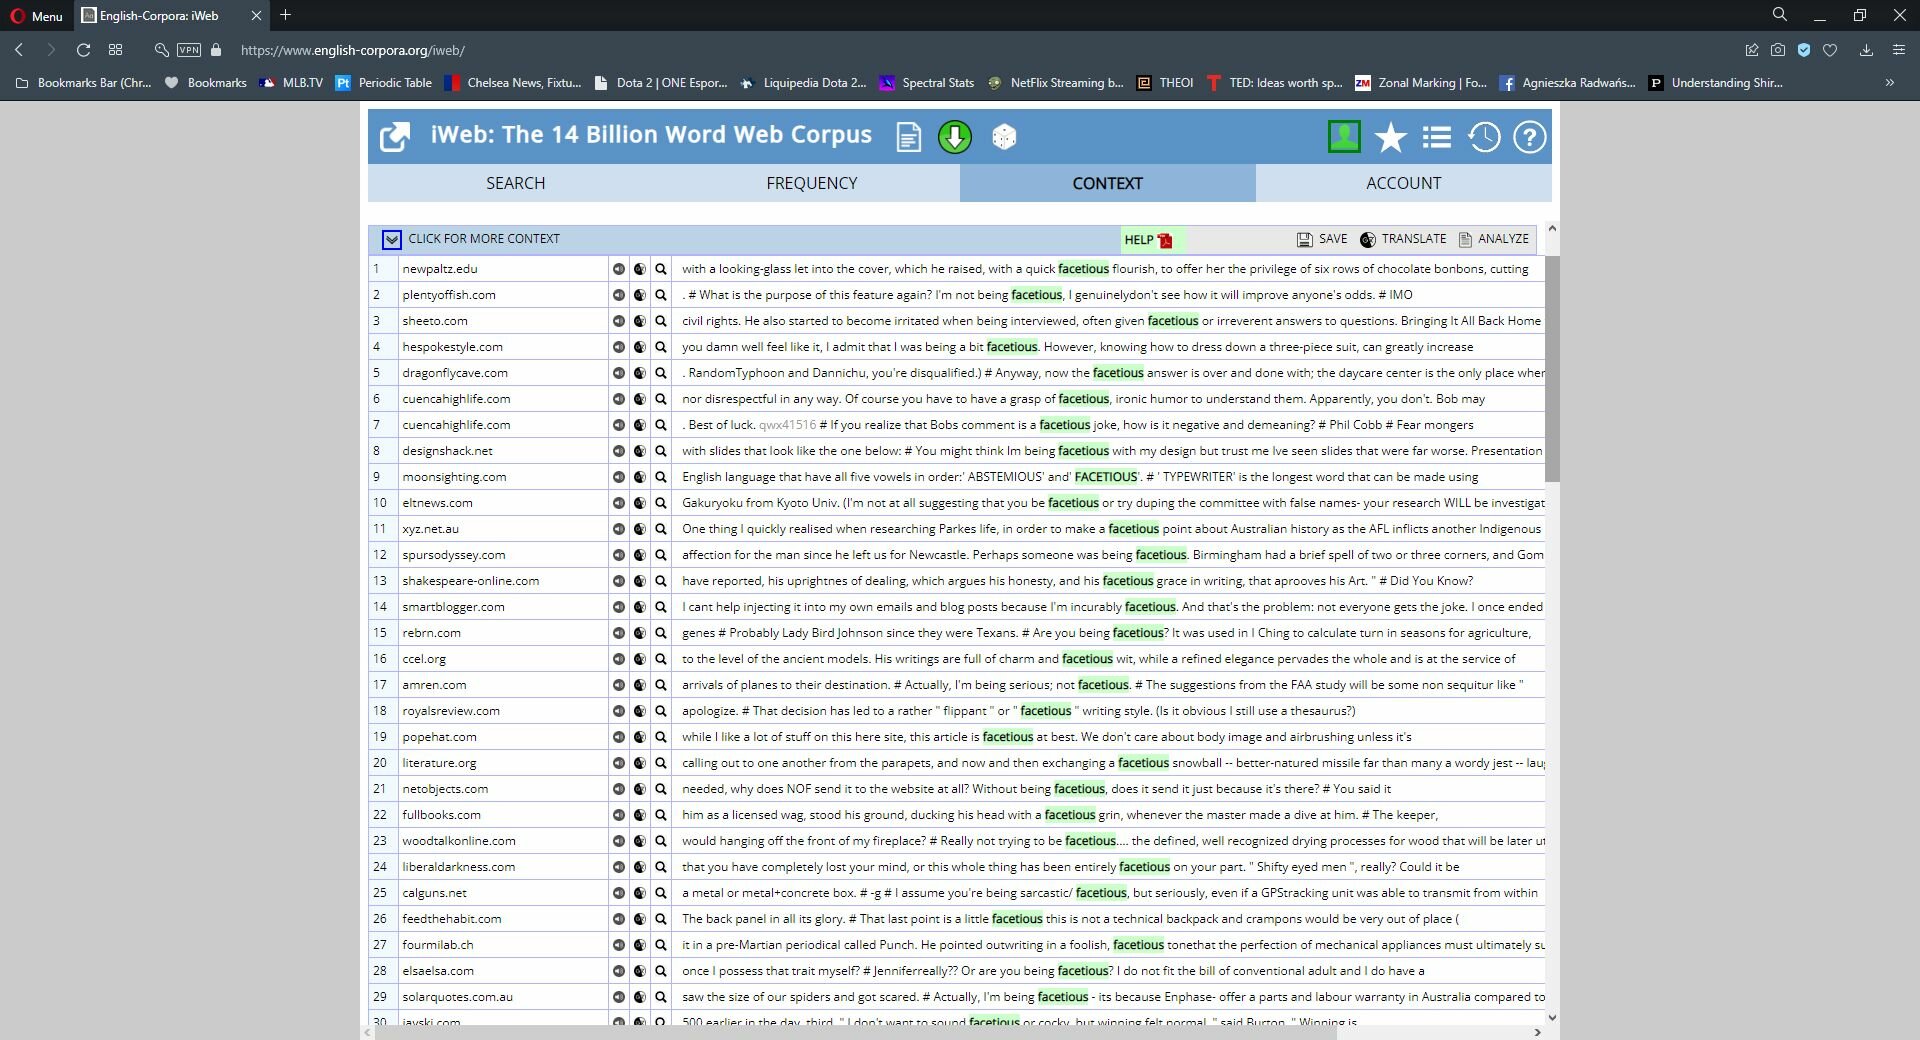1920x1040 pixels.
Task: Reload the current page
Action: click(83, 50)
